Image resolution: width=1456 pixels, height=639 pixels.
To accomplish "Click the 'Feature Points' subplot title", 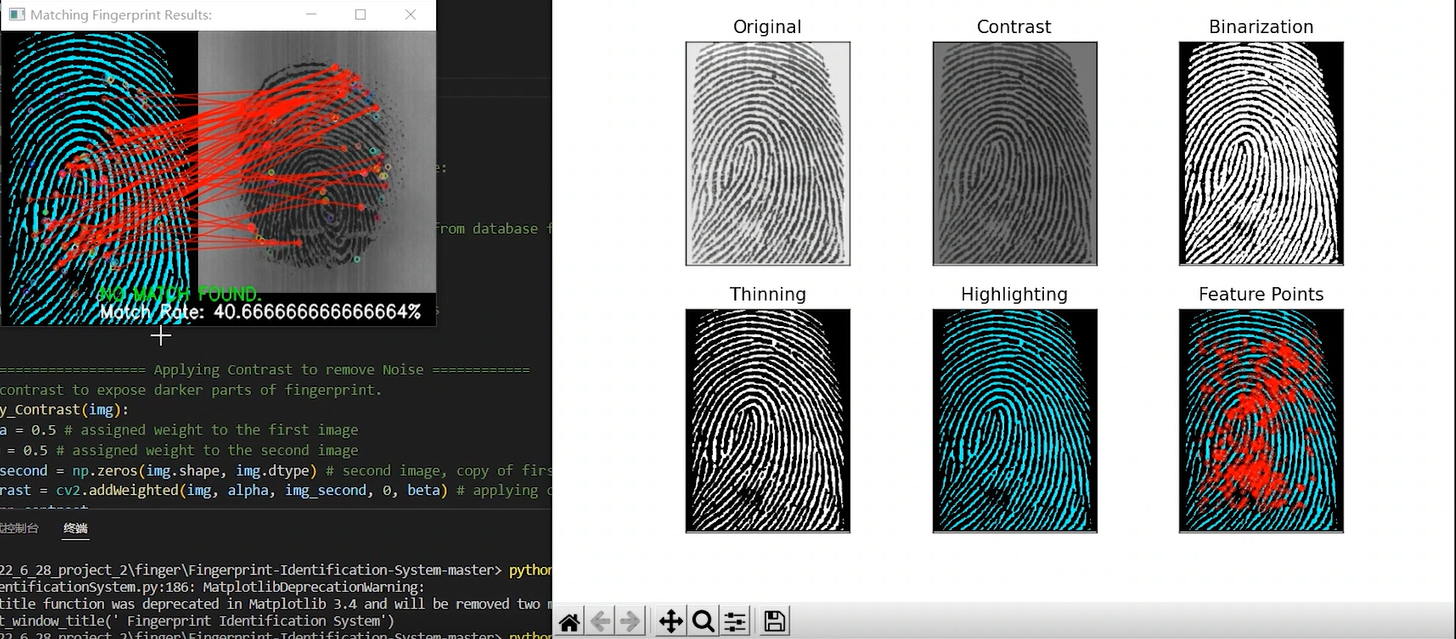I will tap(1261, 294).
